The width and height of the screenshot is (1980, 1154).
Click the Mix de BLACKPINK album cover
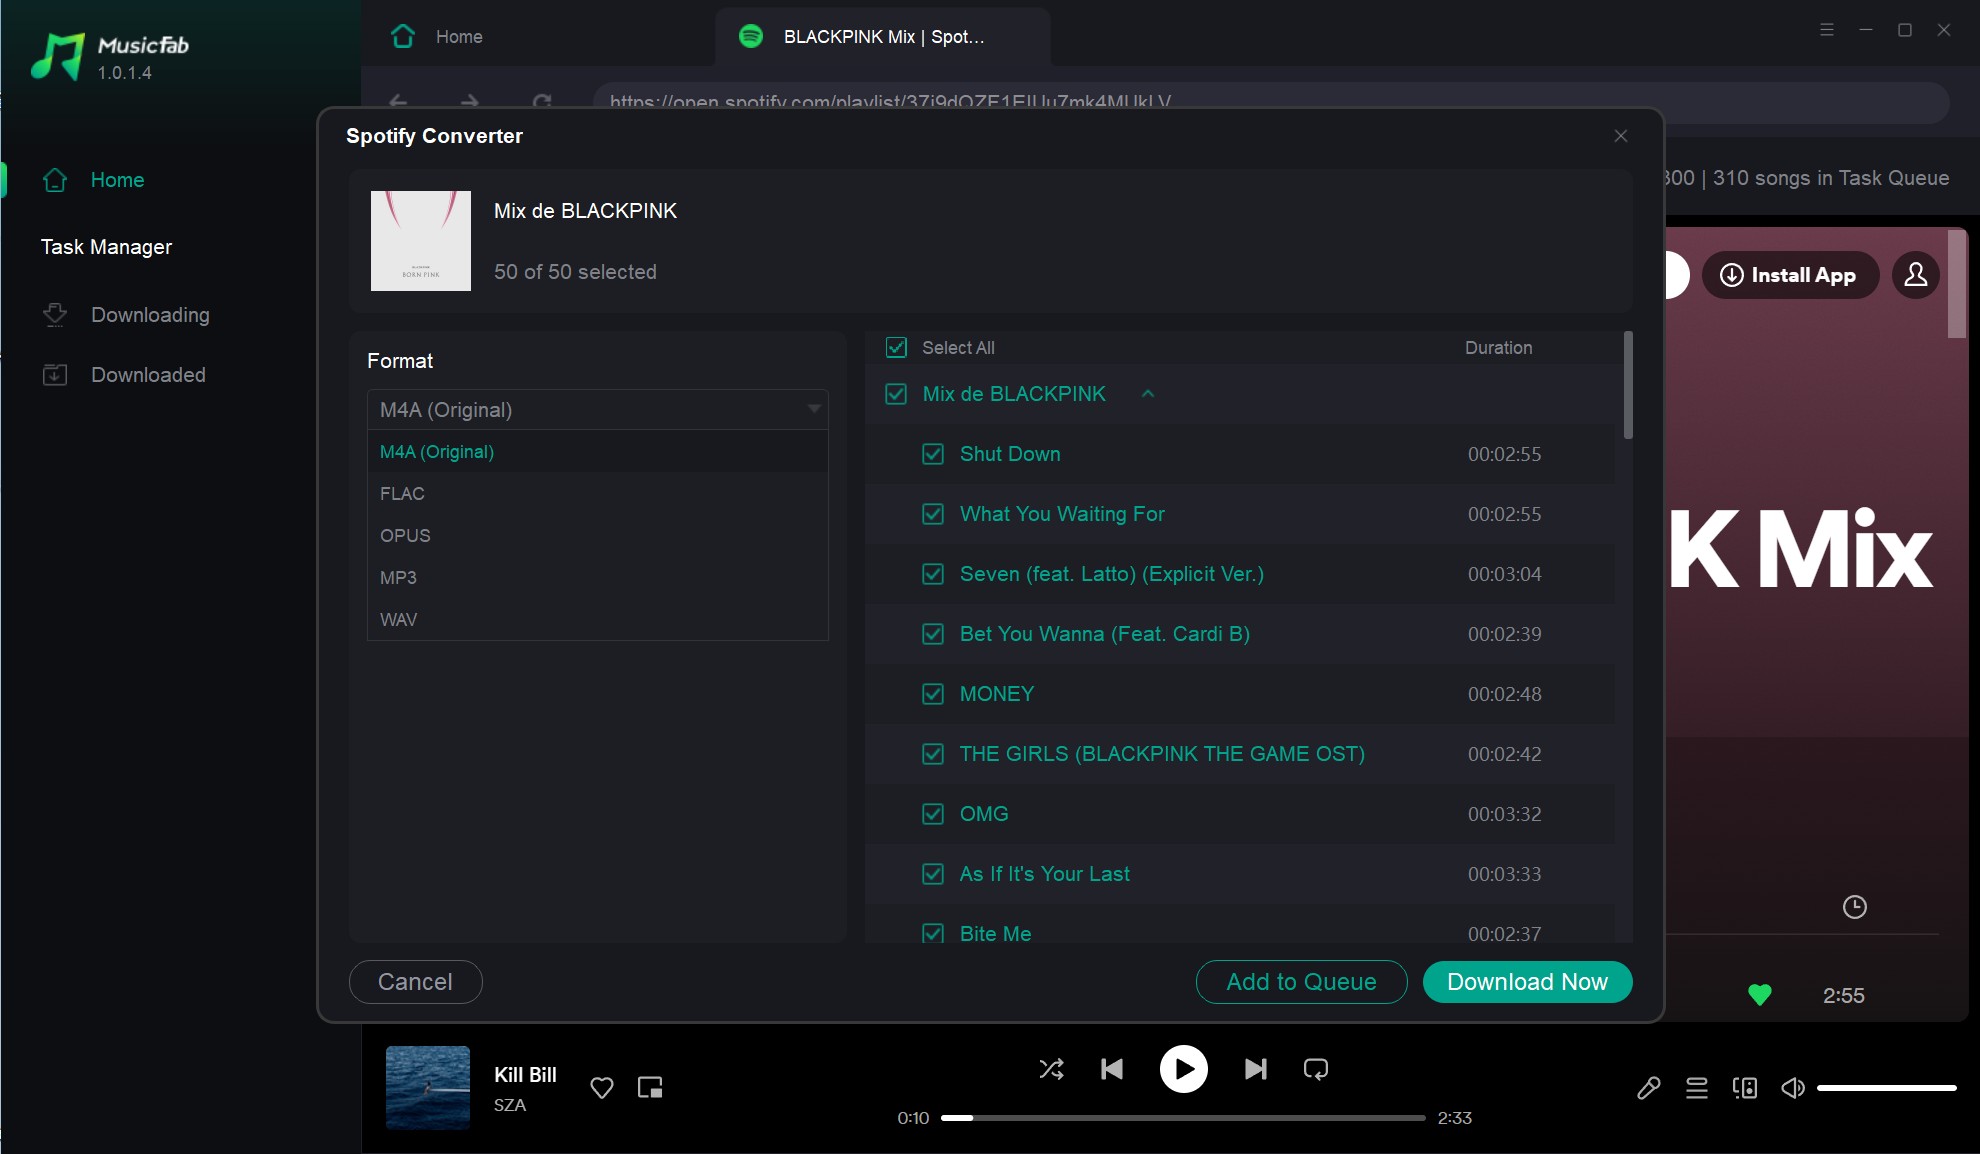coord(421,241)
